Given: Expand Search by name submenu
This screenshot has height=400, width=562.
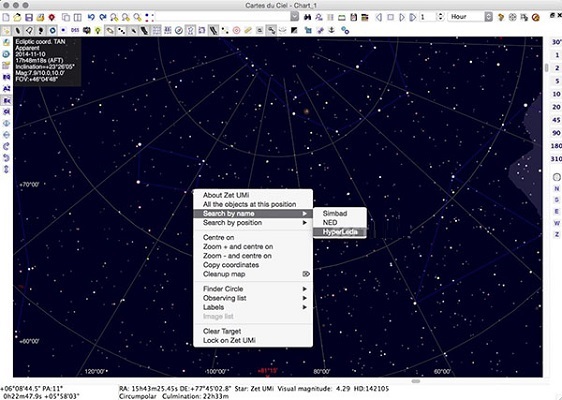Looking at the screenshot, I should click(x=253, y=214).
